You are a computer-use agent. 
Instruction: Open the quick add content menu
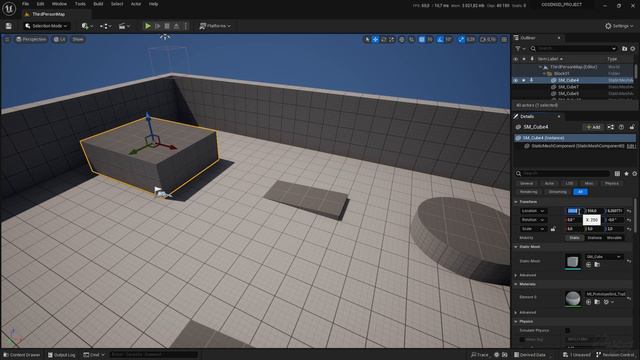click(x=87, y=26)
